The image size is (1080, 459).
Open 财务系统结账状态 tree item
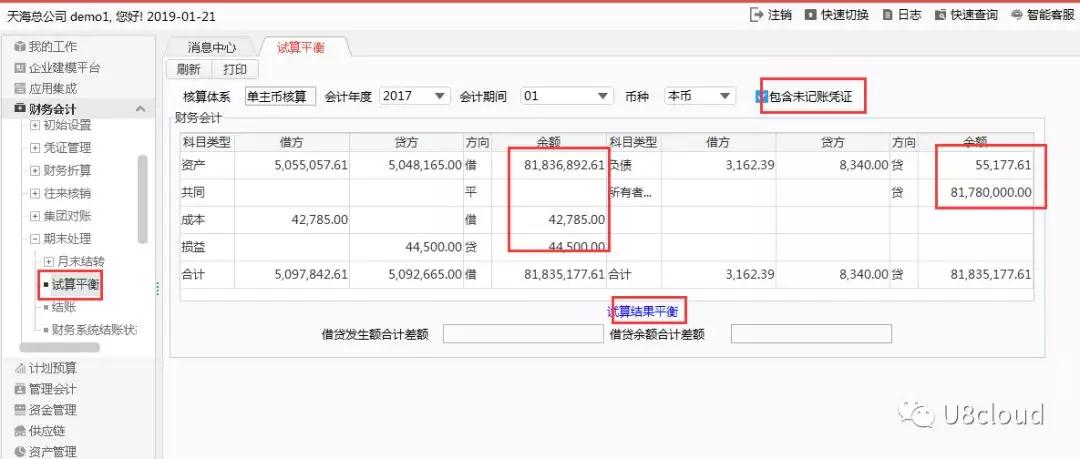pos(94,329)
